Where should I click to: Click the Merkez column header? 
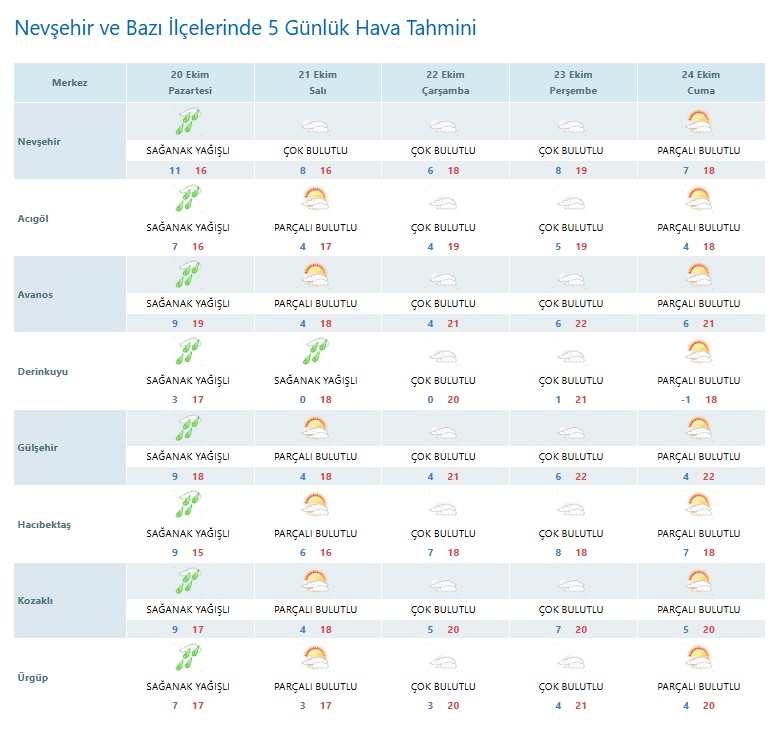click(70, 82)
